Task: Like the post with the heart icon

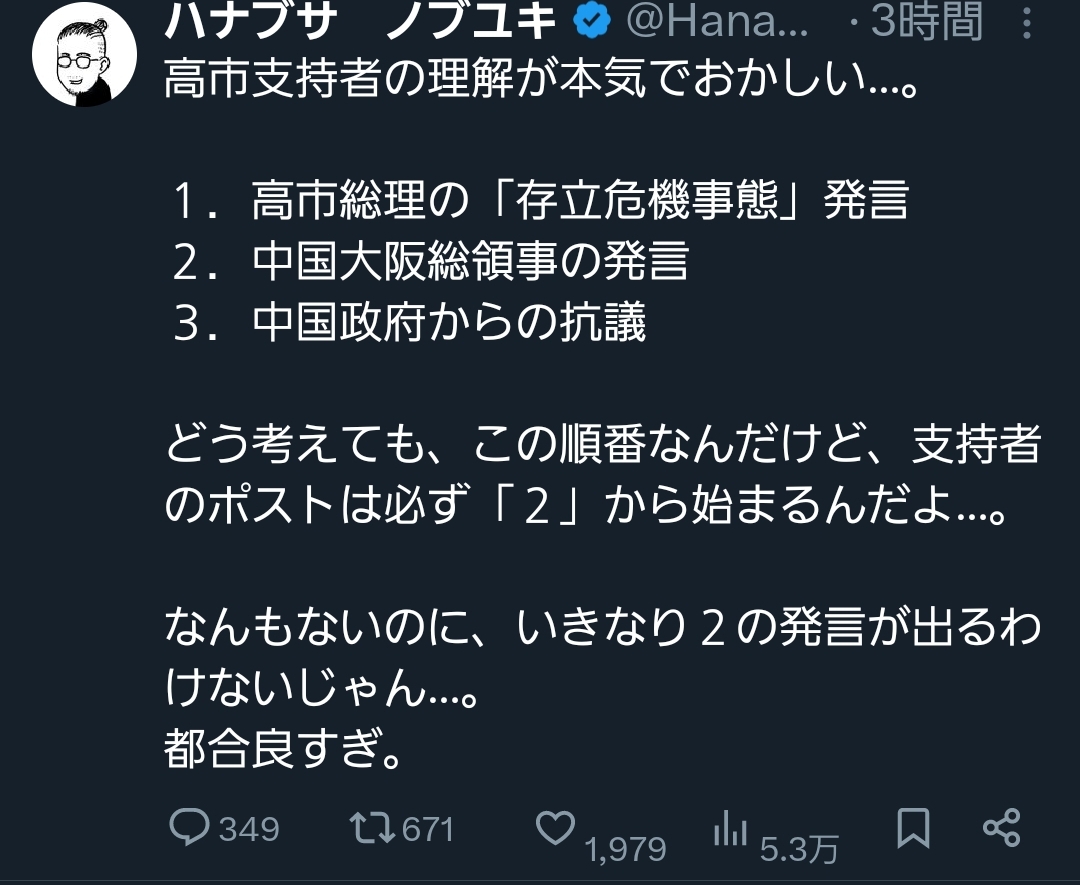Action: [555, 828]
